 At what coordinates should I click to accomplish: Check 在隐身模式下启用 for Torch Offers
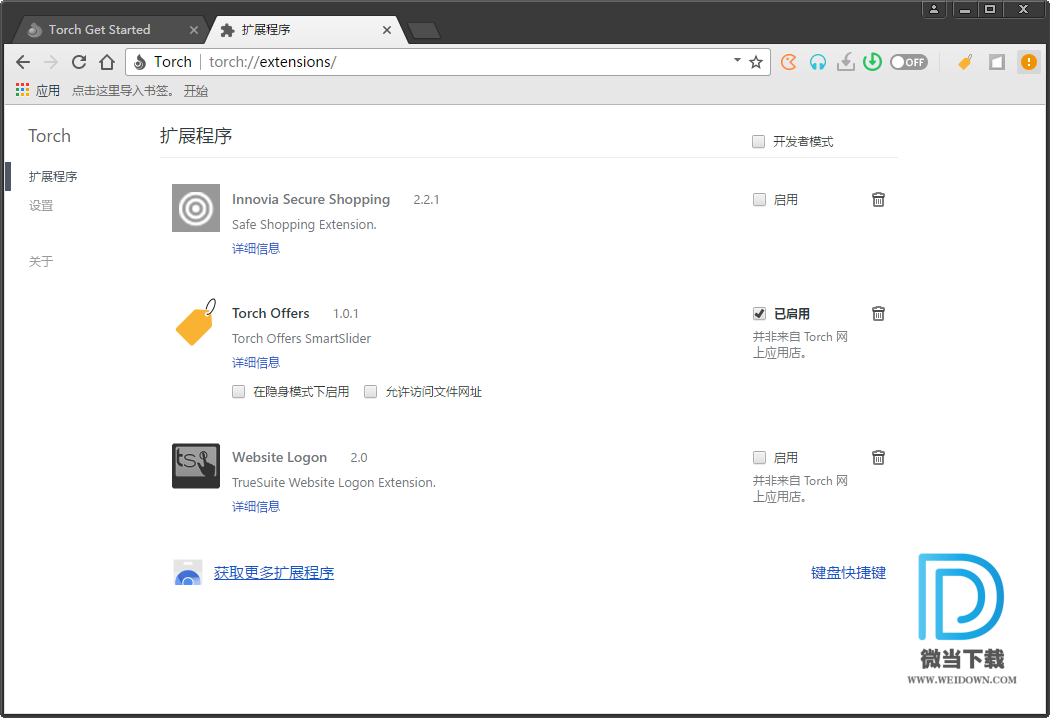click(x=238, y=392)
